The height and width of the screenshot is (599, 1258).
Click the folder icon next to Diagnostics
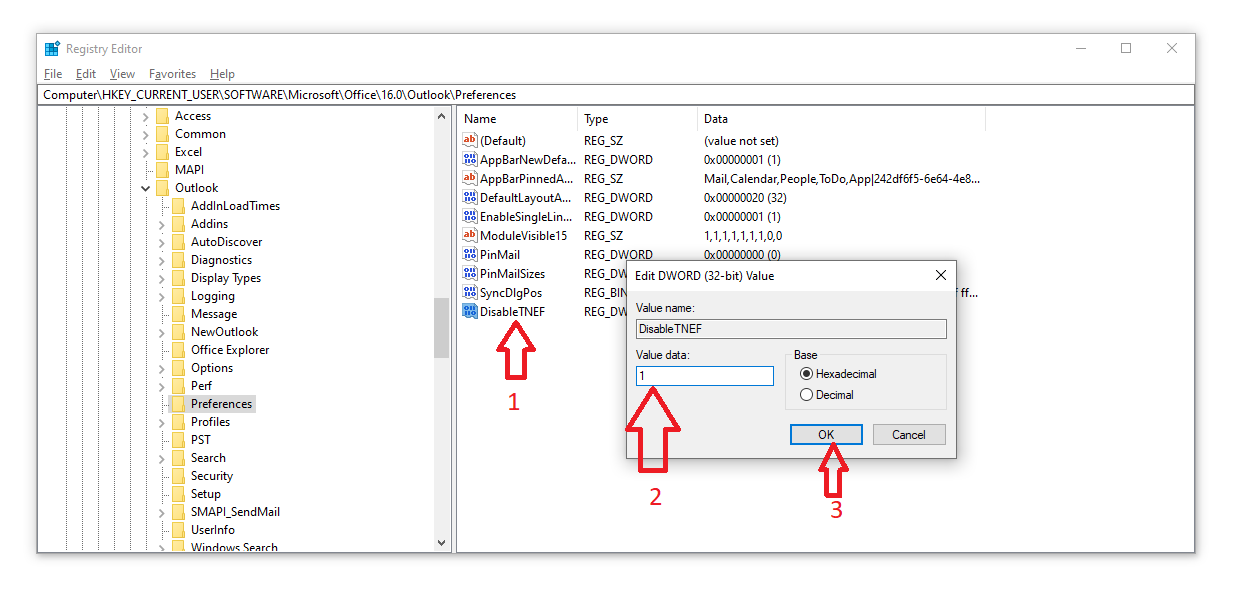179,260
